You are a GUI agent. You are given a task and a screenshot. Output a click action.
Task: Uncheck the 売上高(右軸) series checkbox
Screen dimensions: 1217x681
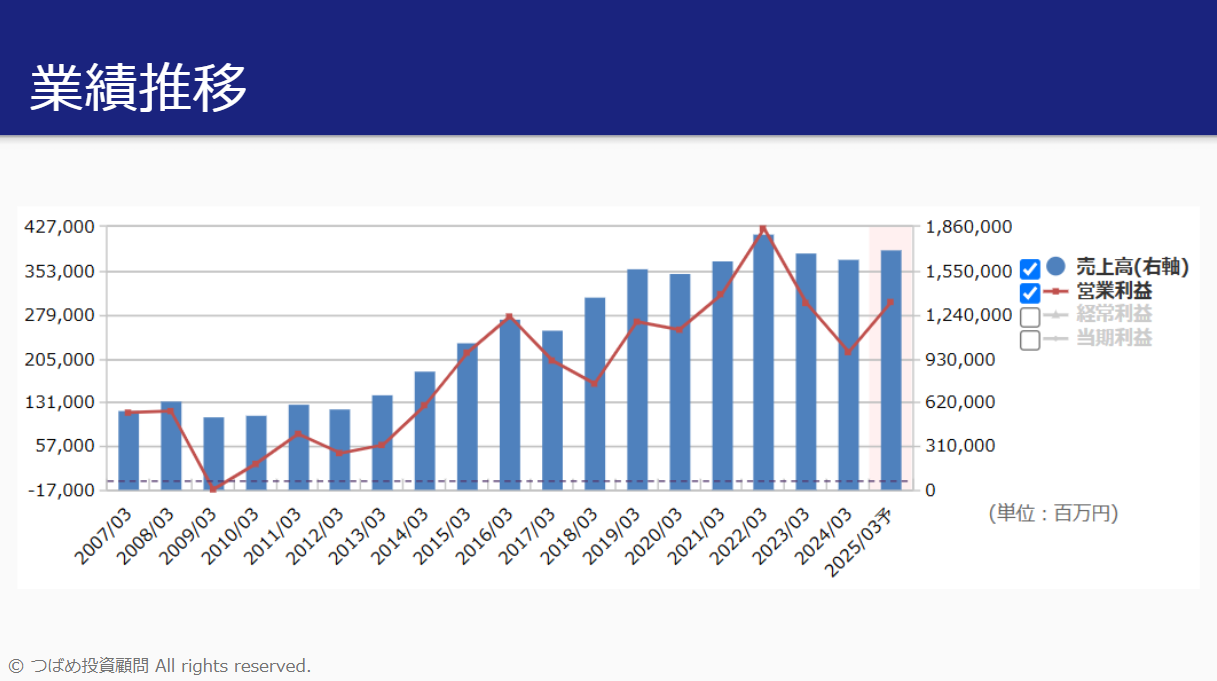1030,269
